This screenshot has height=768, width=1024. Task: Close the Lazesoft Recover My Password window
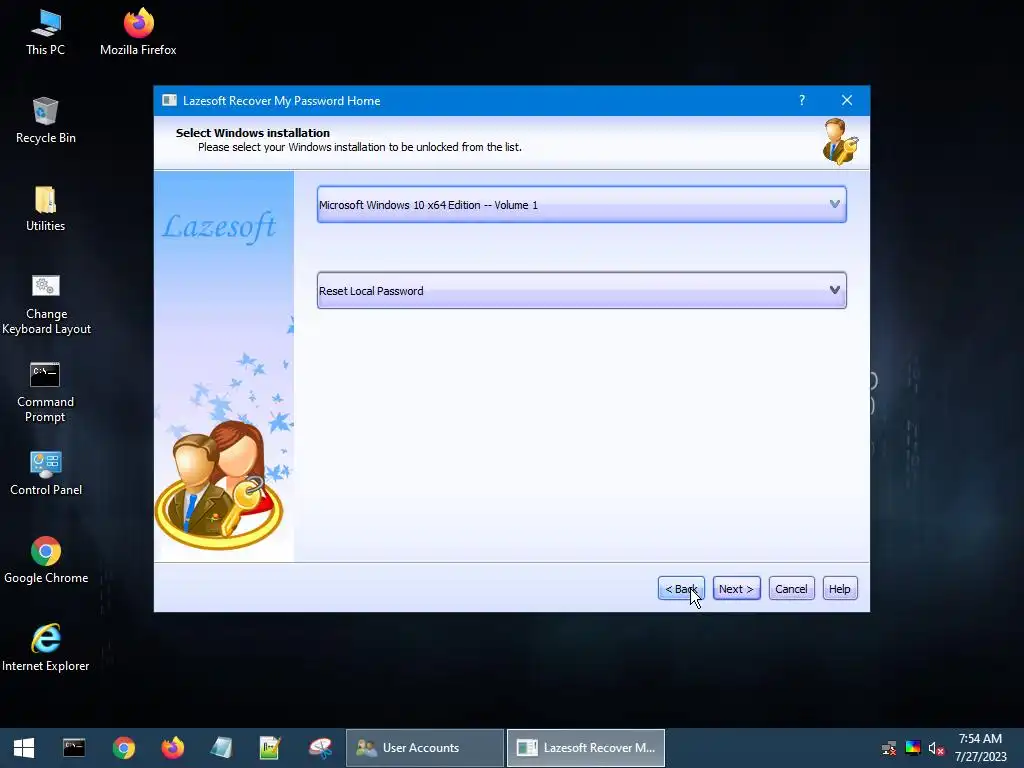pyautogui.click(x=847, y=100)
